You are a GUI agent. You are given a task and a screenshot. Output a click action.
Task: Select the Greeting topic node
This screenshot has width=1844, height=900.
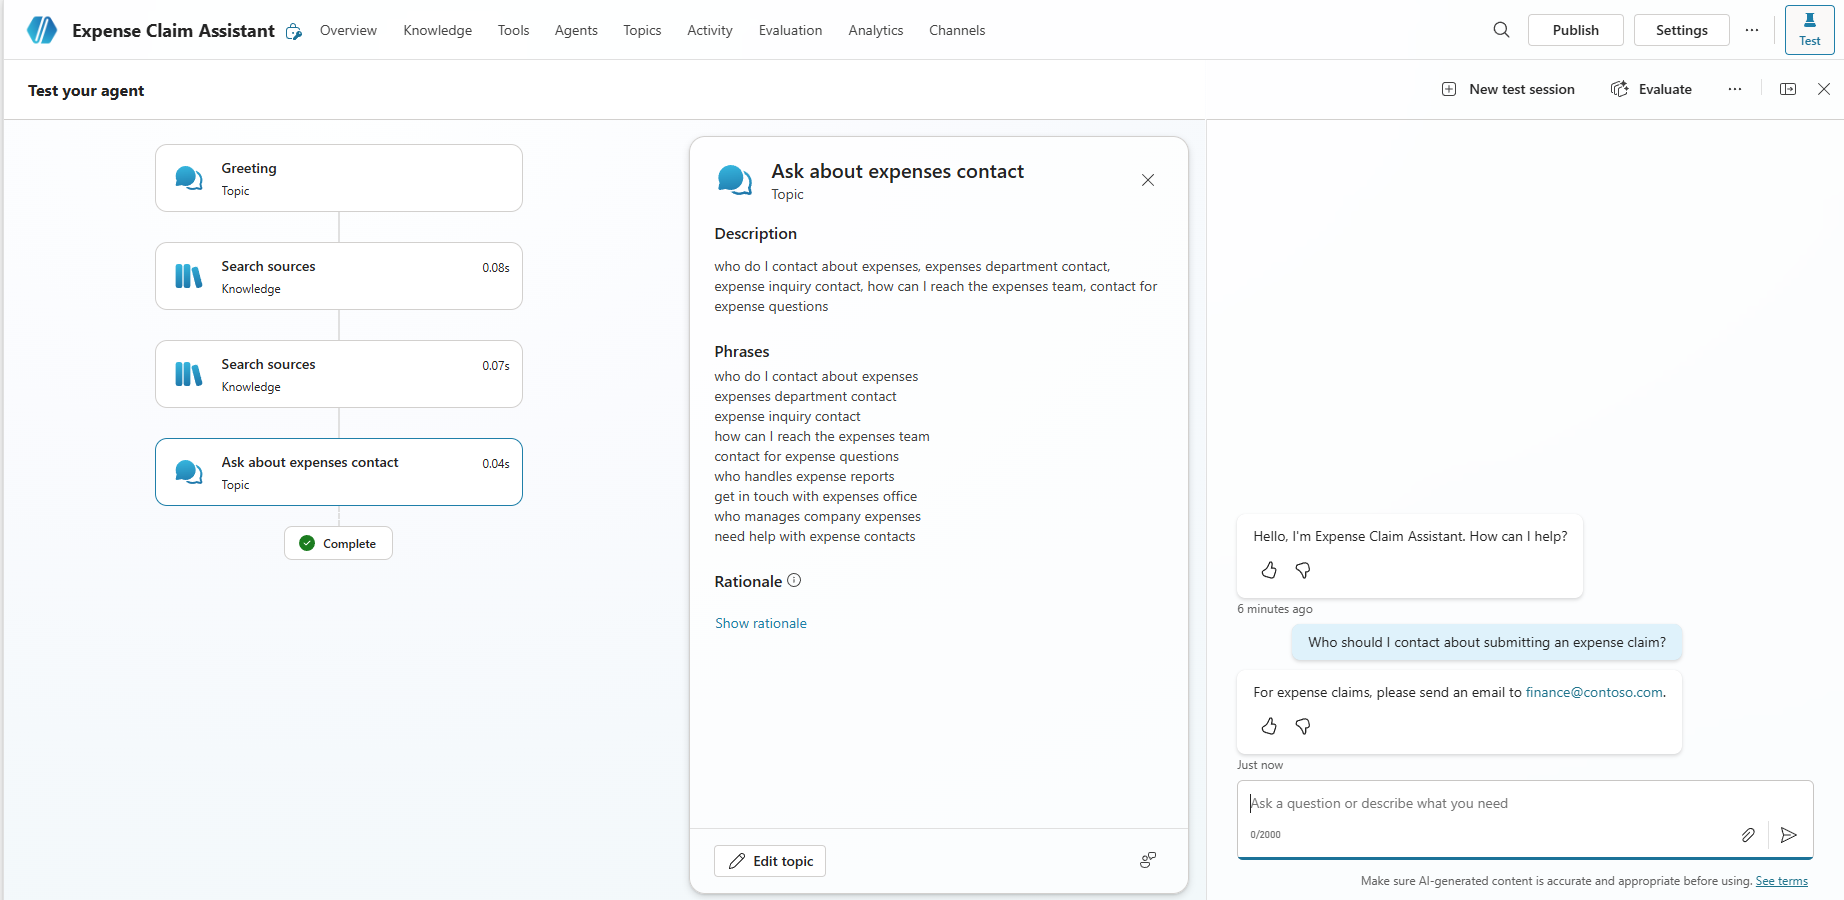(x=339, y=178)
